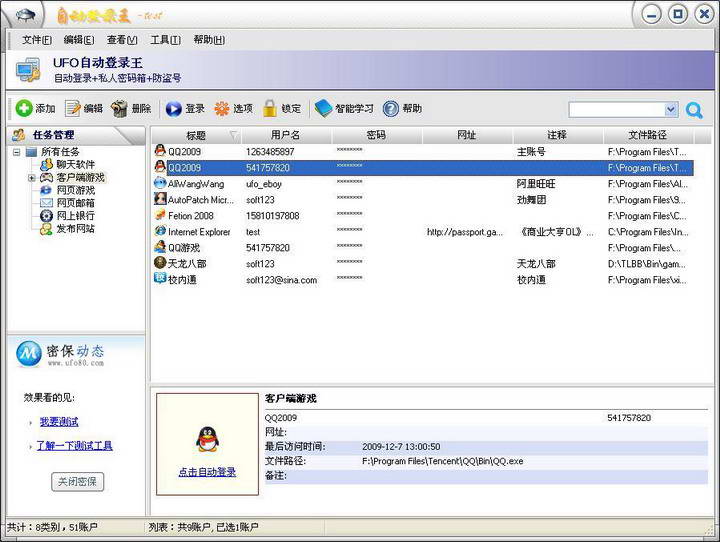The image size is (720, 542).
Task: Click the 天龙八部 row icon
Action: (160, 263)
